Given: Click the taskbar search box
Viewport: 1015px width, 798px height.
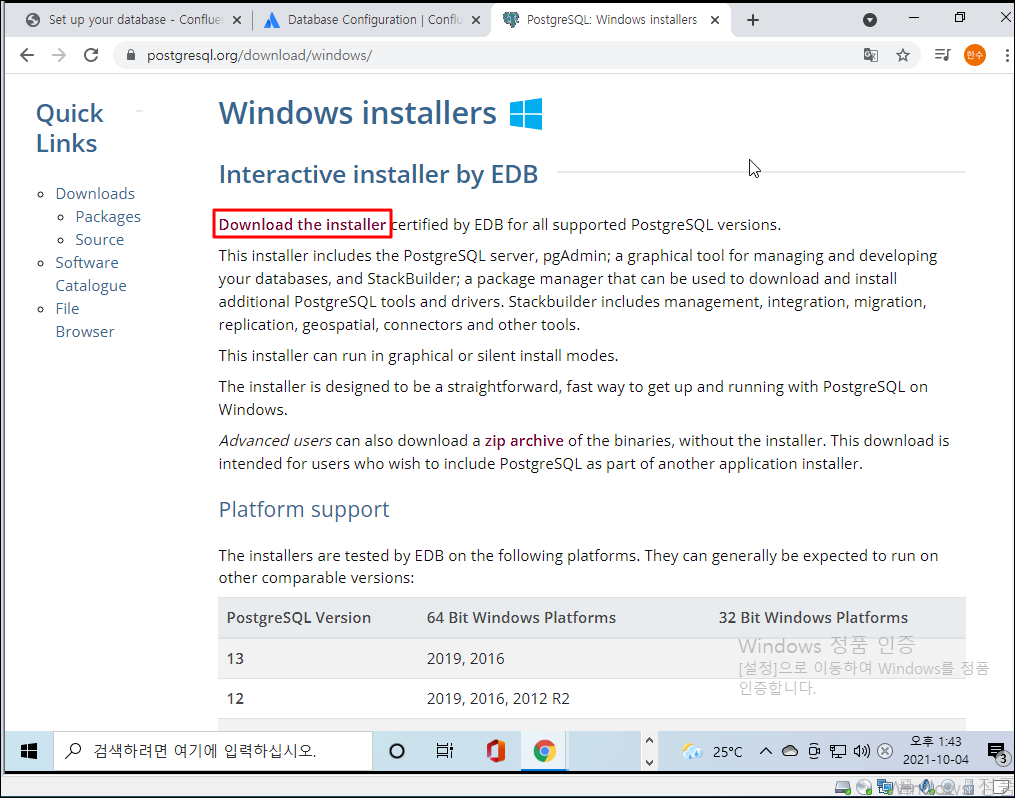Looking at the screenshot, I should (x=213, y=751).
